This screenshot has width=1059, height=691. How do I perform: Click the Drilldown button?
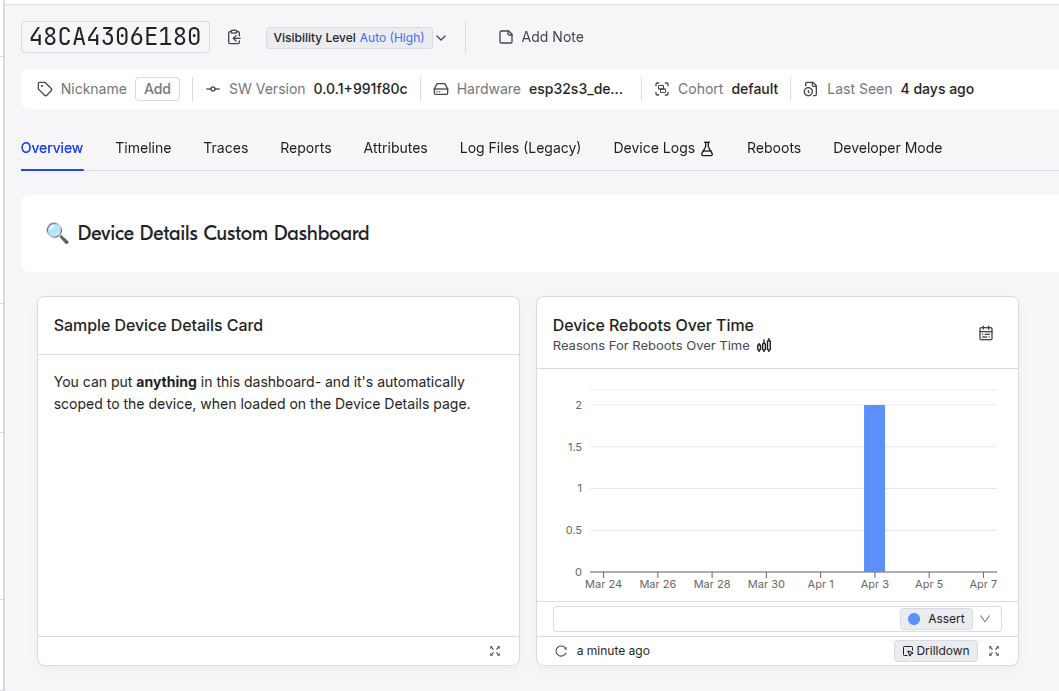[x=935, y=650]
